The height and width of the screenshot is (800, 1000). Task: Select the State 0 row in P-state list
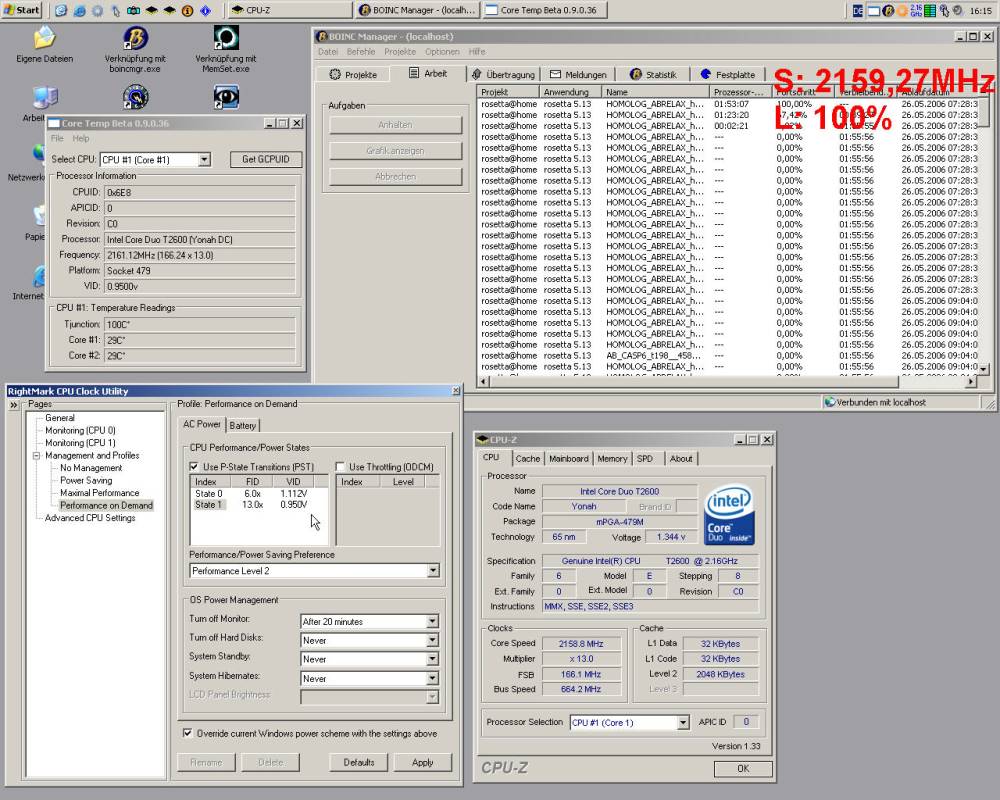point(259,493)
